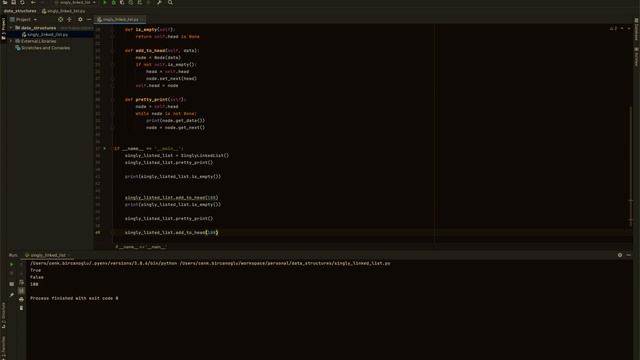
Task: Toggle the Structure tool window button
Action: coord(3,315)
